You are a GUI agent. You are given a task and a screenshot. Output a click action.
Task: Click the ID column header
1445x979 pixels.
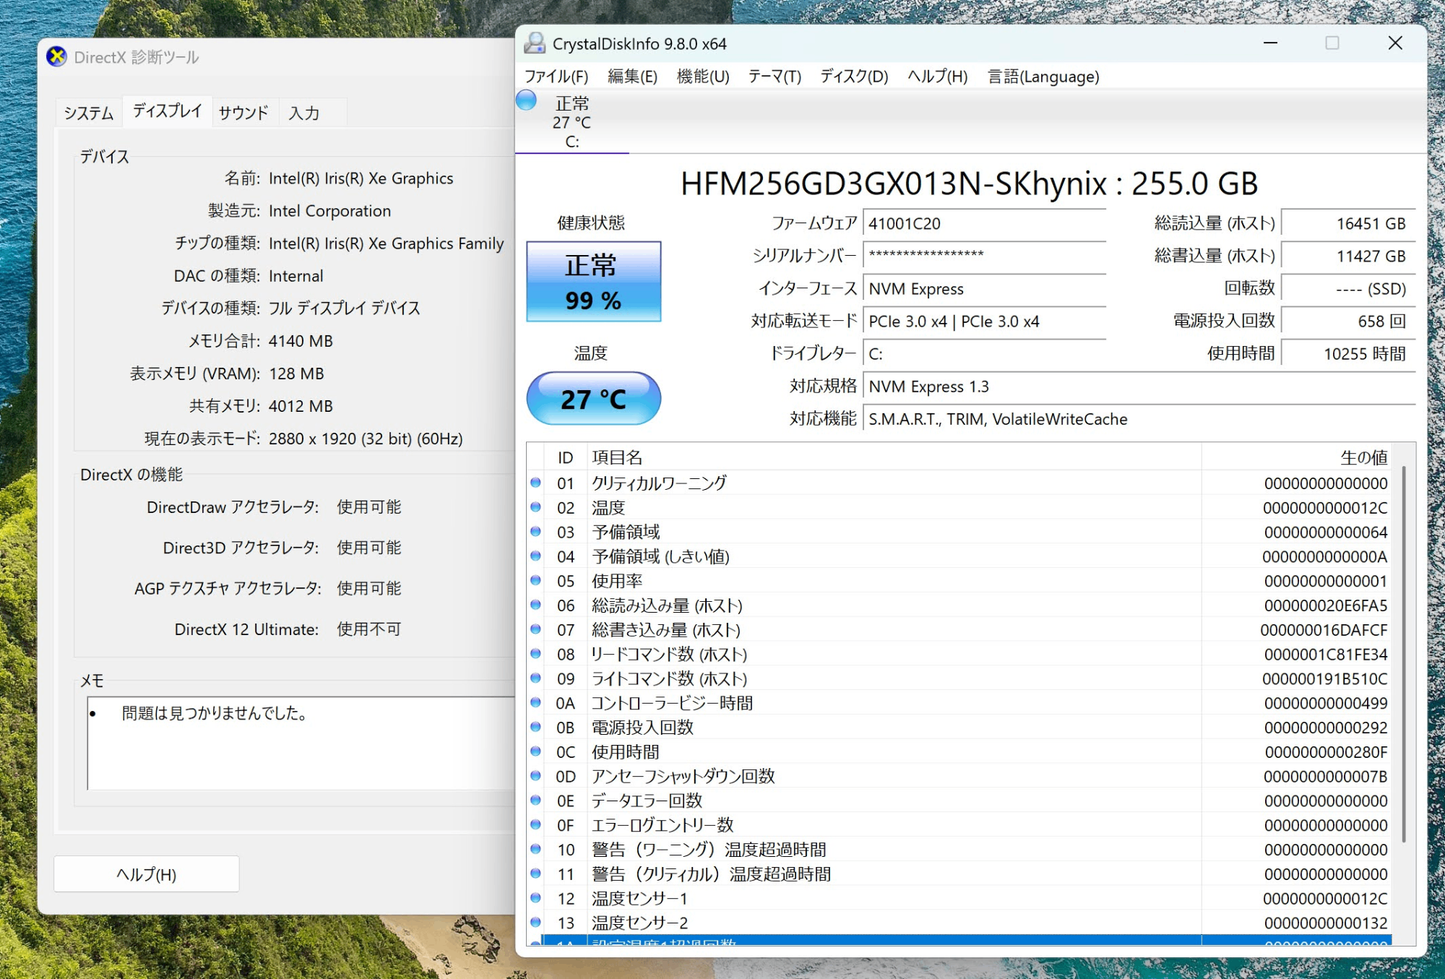[x=565, y=457]
